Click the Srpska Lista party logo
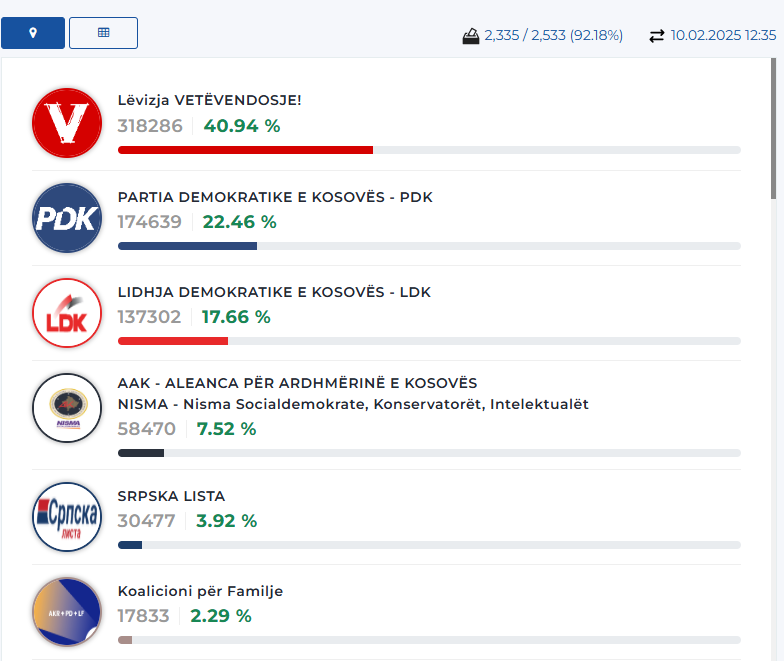784x661 pixels. (x=67, y=516)
